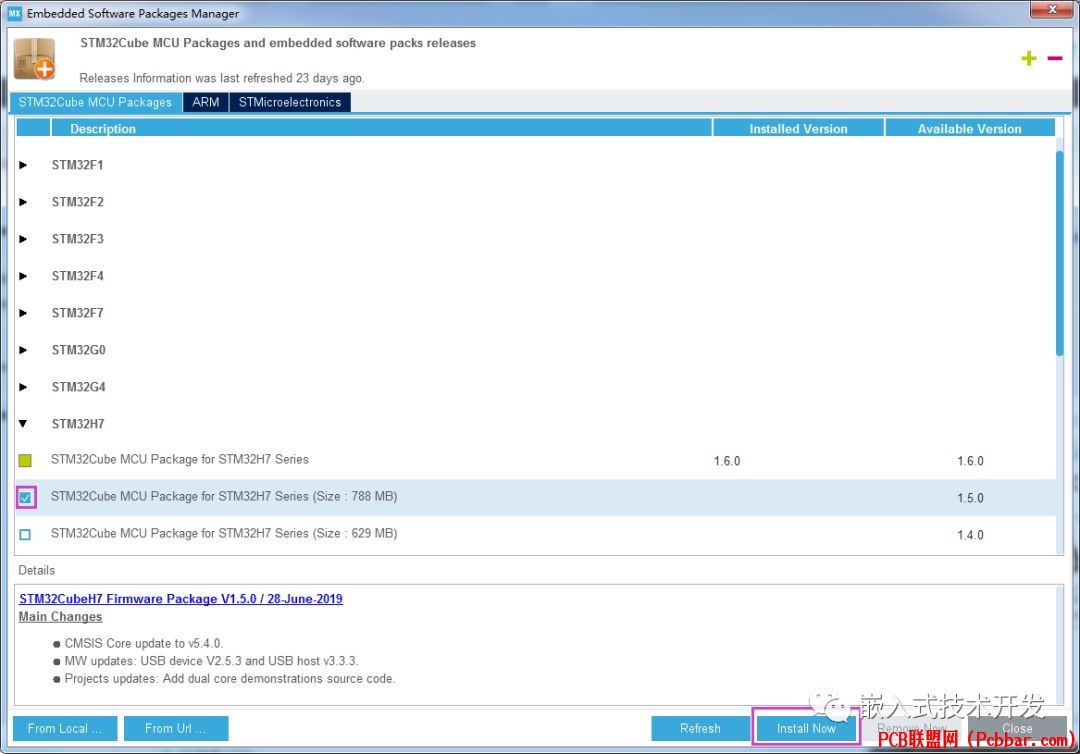Viewport: 1080px width, 754px height.
Task: Click the available version value 1.4.0
Action: click(970, 535)
